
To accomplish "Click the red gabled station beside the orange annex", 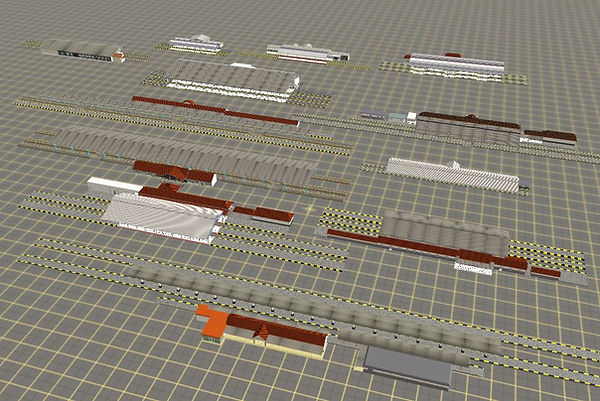I will (x=276, y=335).
